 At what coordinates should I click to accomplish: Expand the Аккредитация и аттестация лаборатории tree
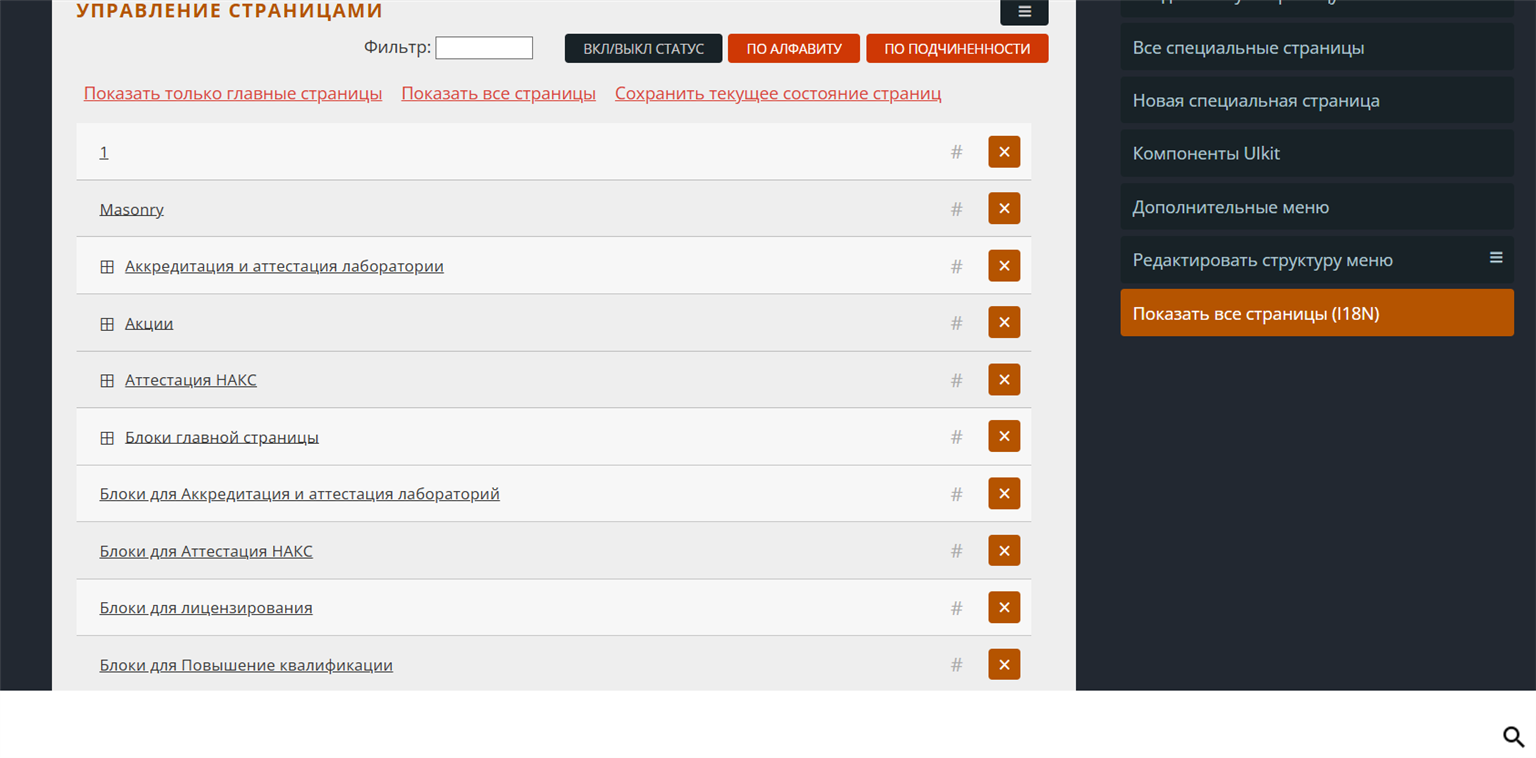[x=107, y=267]
